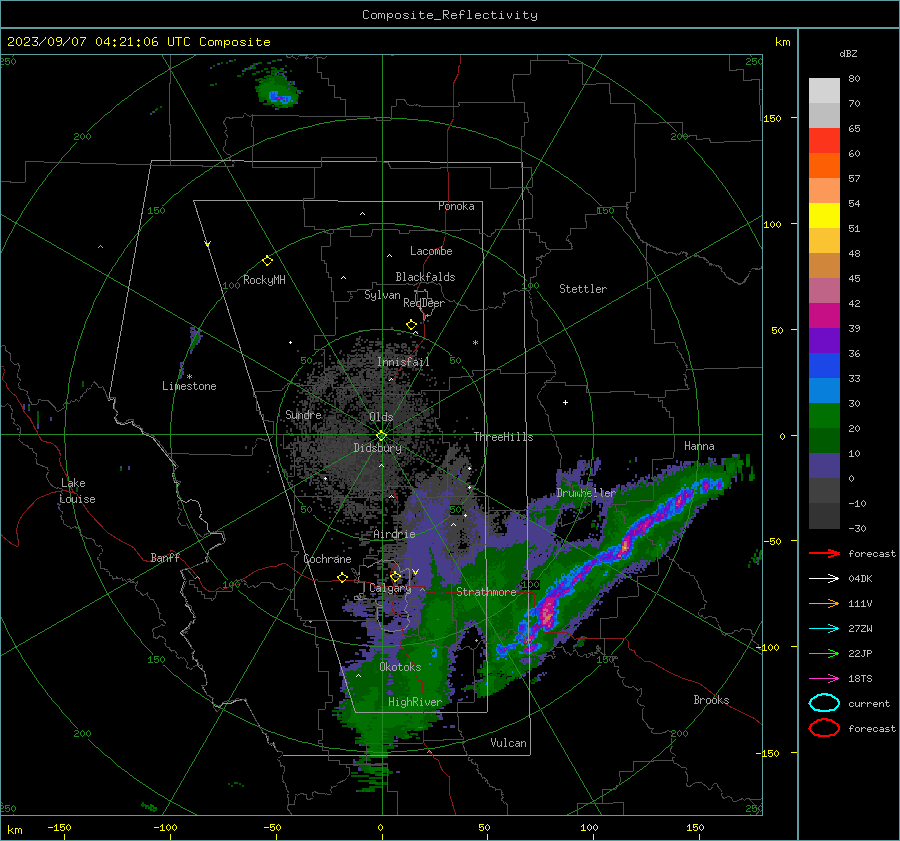Select the lightest gray top swatch in legend
Image resolution: width=900 pixels, height=841 pixels.
point(824,91)
